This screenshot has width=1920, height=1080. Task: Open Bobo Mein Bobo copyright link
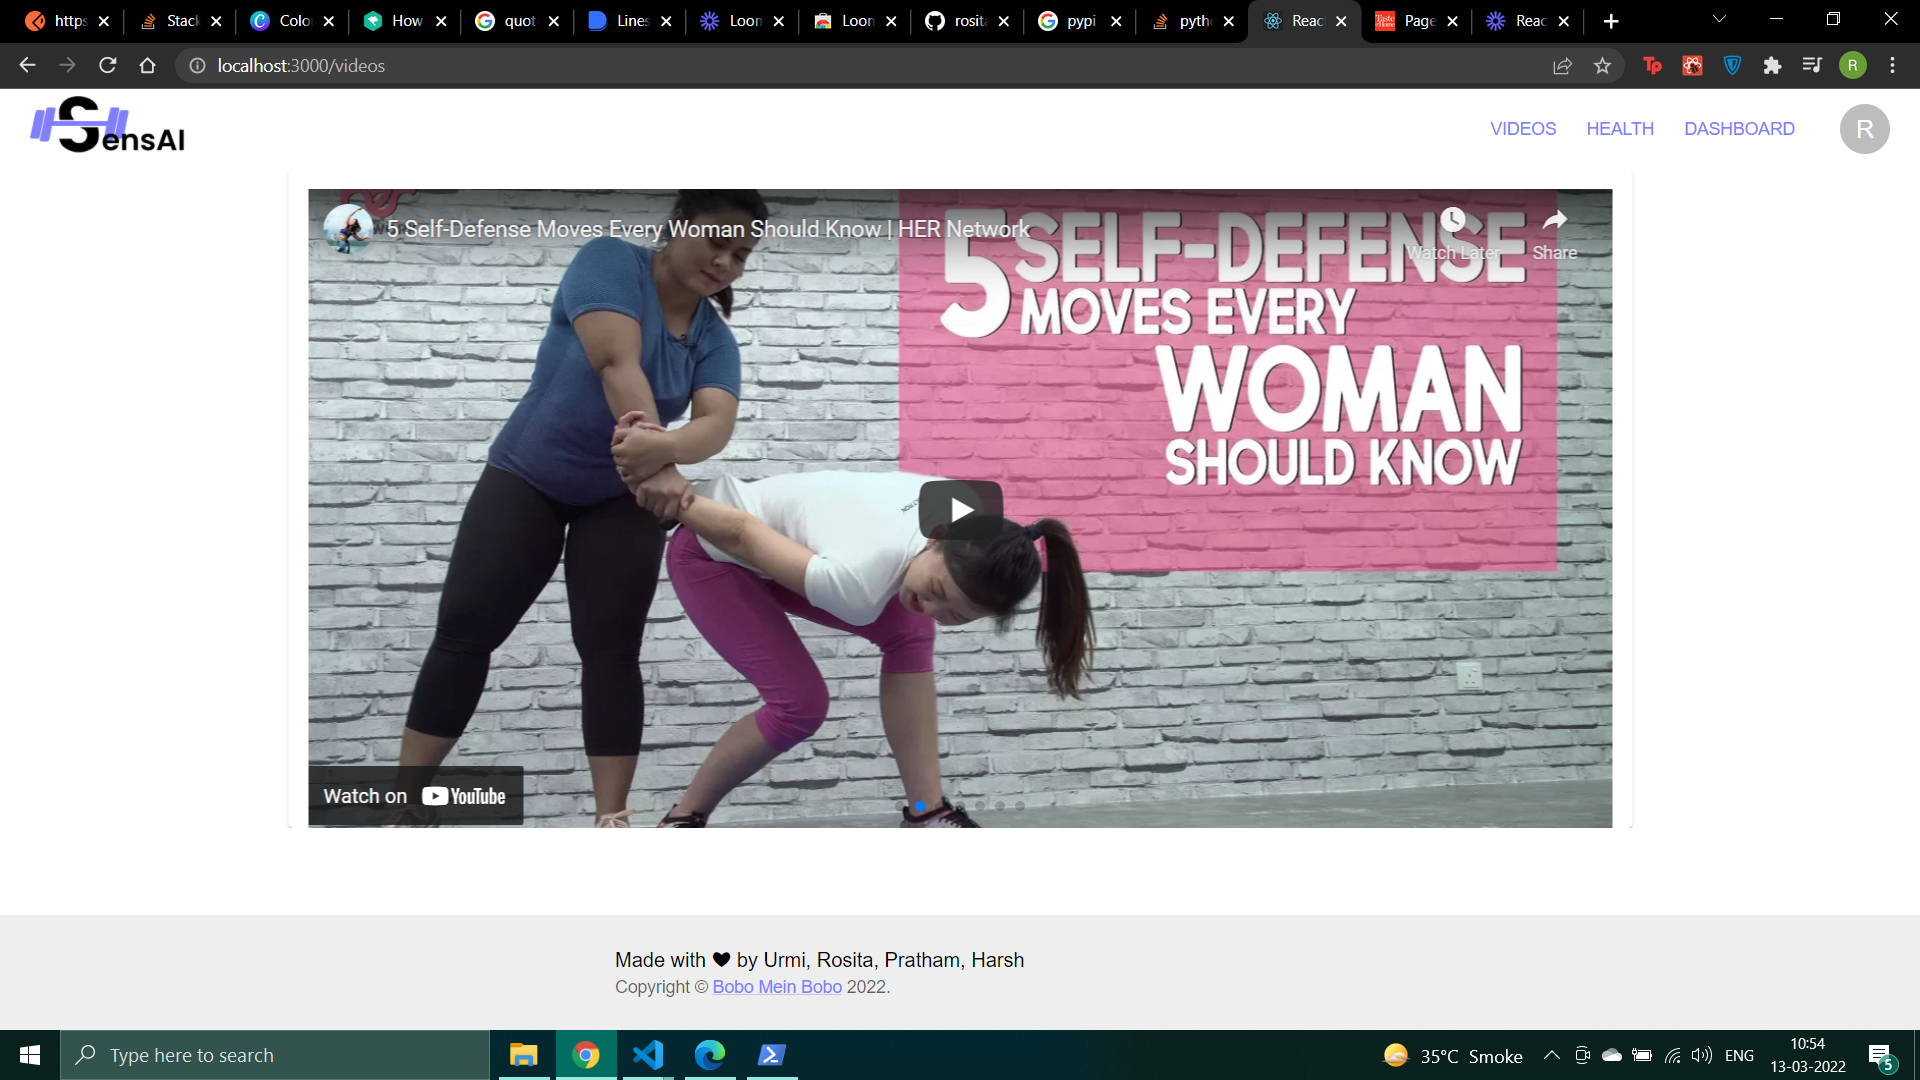coord(776,987)
